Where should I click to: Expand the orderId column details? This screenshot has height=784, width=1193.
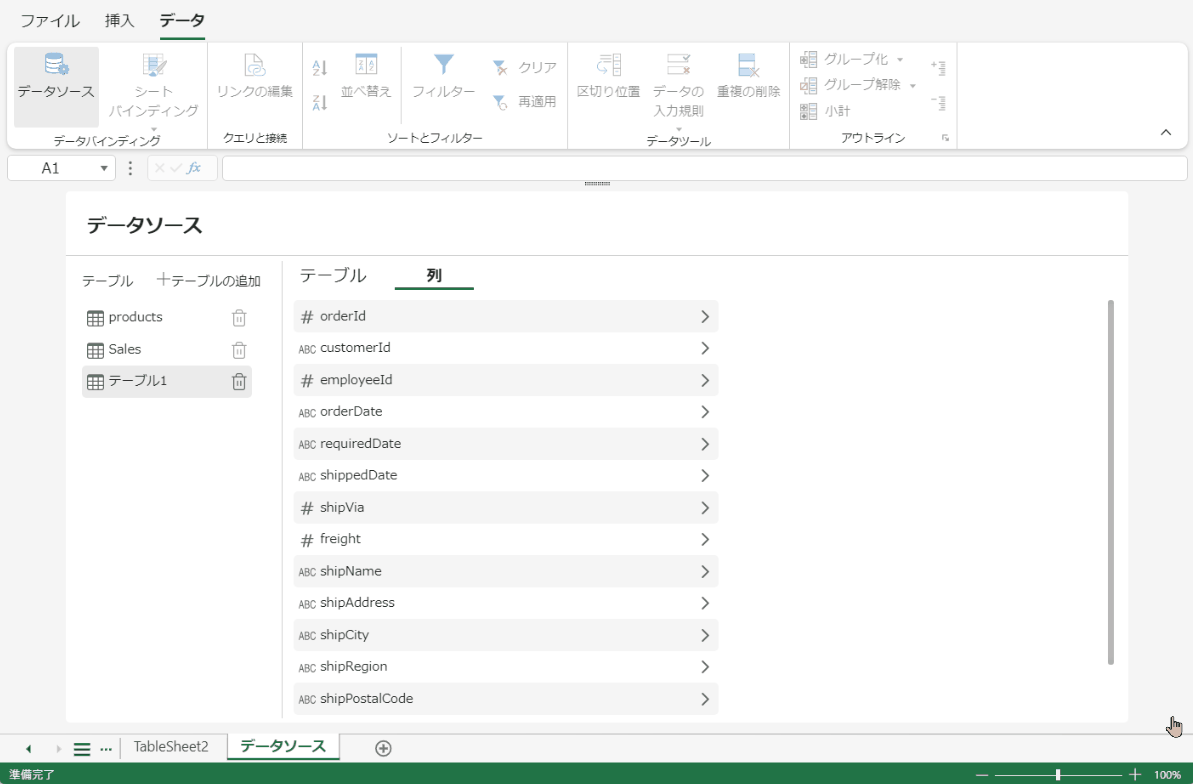(x=704, y=317)
